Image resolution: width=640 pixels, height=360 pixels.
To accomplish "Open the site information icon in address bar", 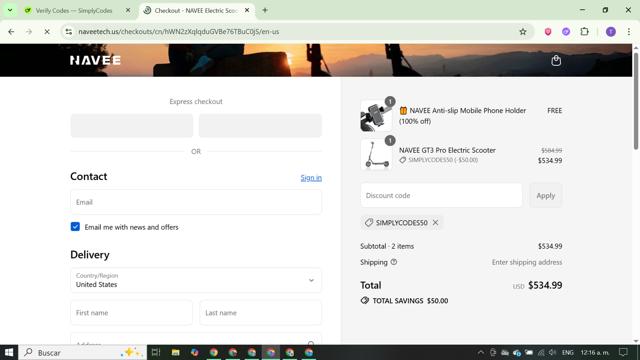I will tap(69, 31).
